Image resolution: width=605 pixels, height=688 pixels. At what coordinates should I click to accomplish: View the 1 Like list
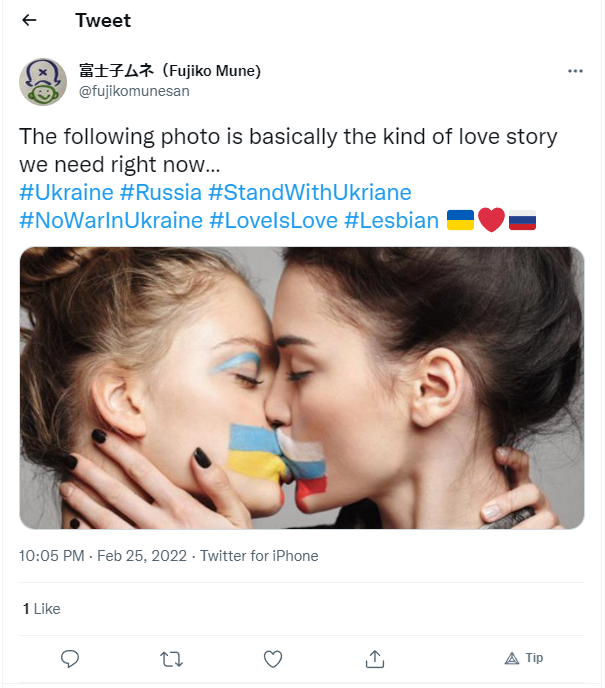point(41,608)
